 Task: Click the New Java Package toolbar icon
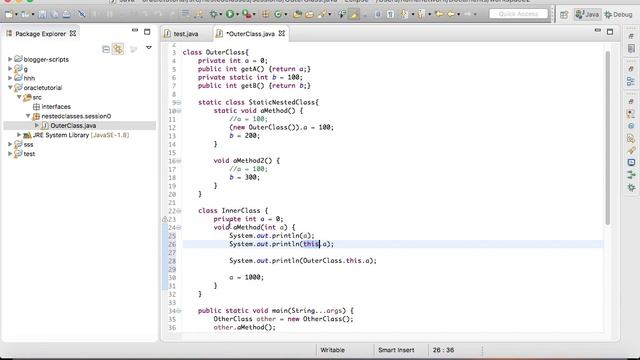265,14
